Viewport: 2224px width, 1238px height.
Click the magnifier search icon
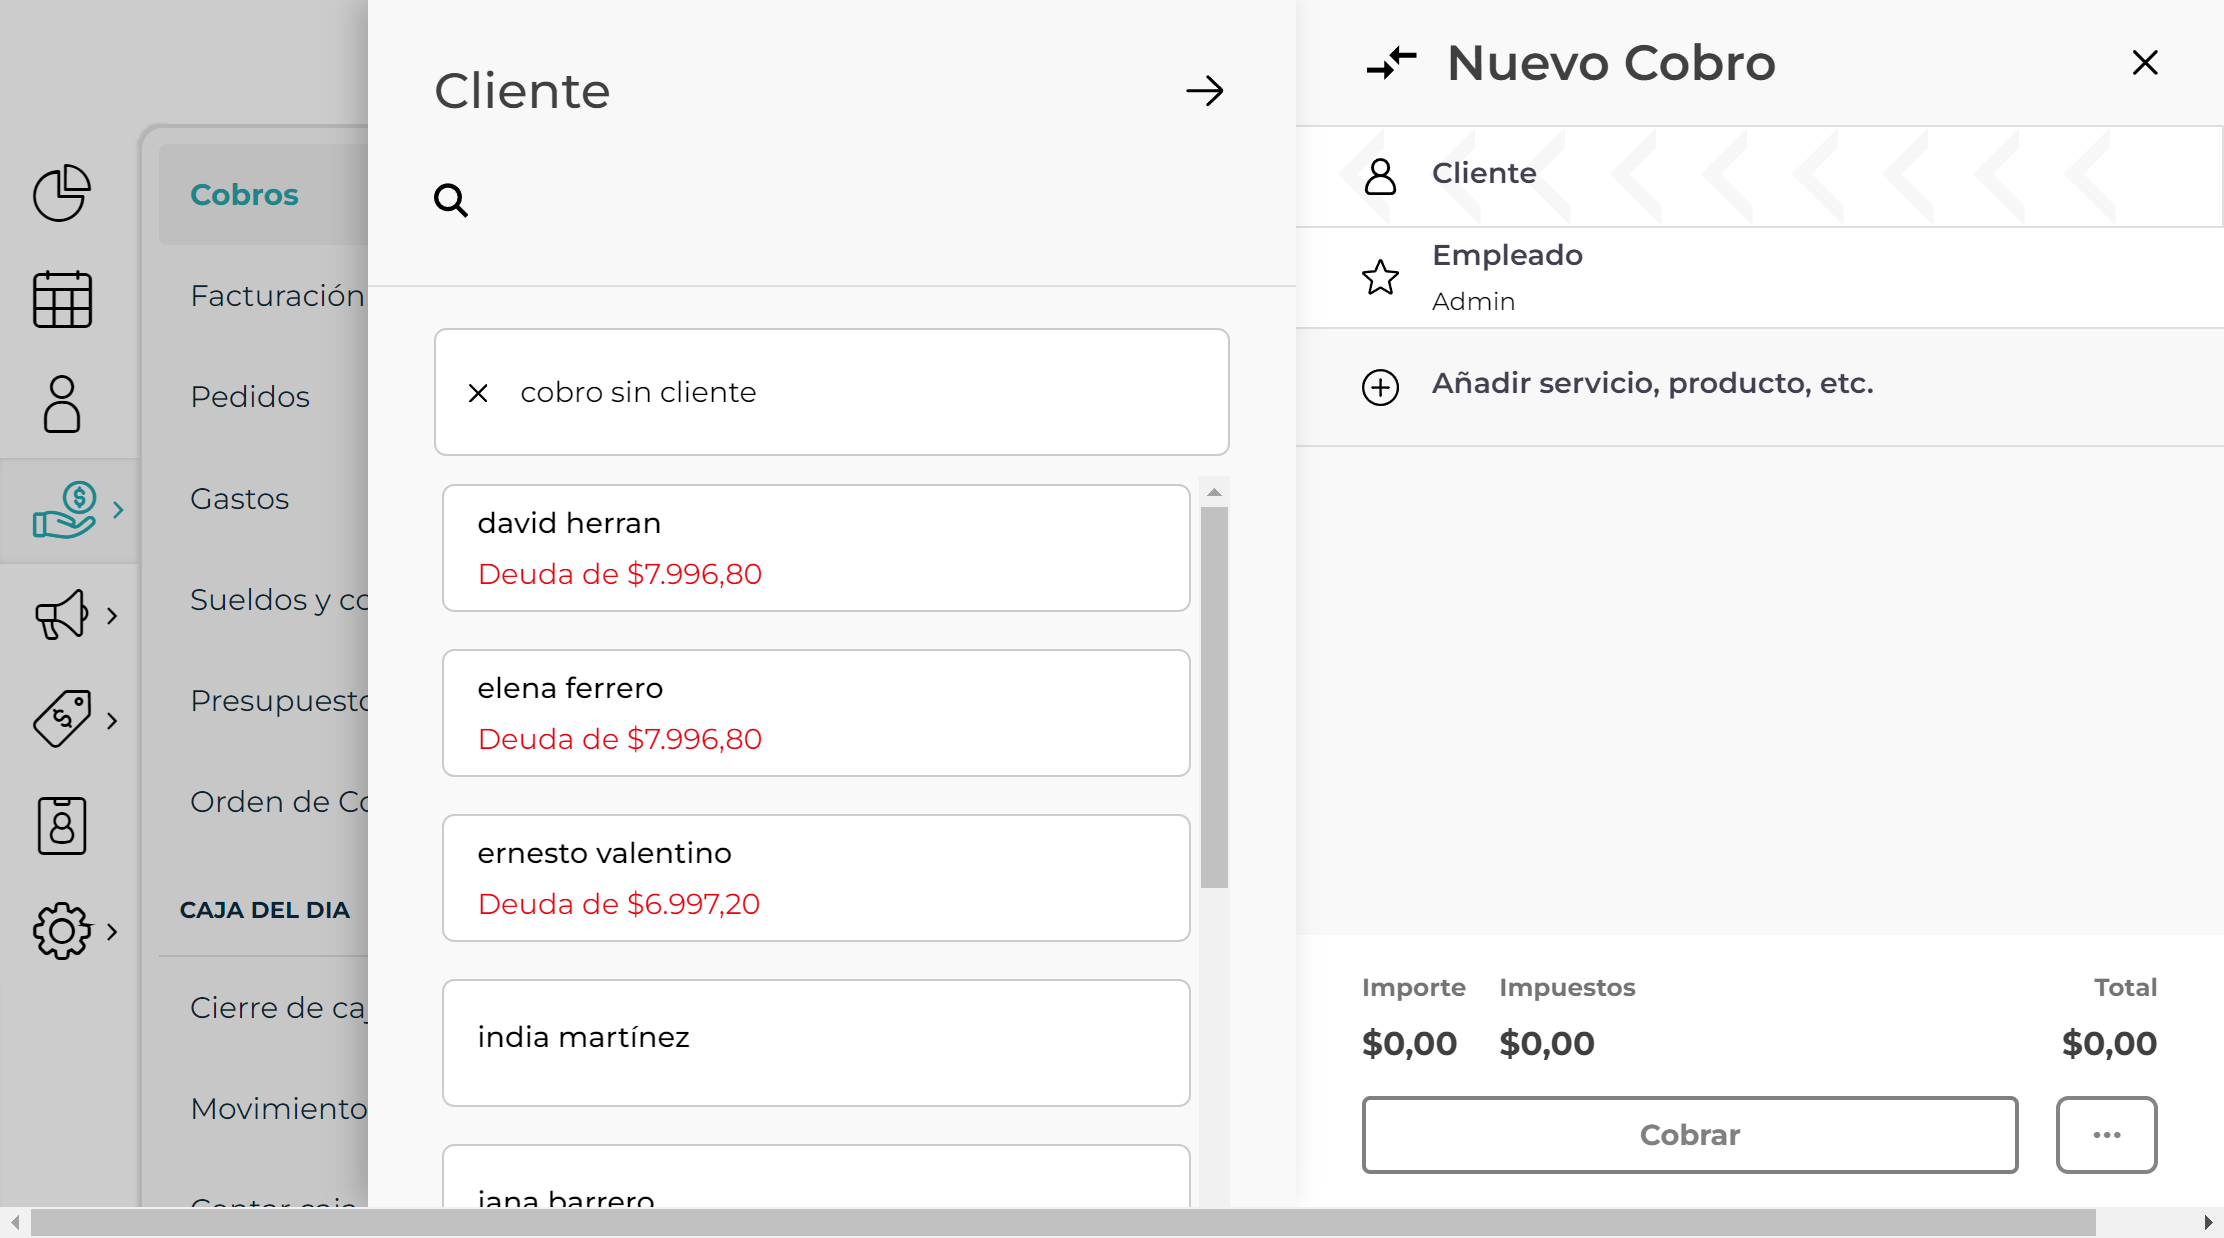pyautogui.click(x=451, y=200)
